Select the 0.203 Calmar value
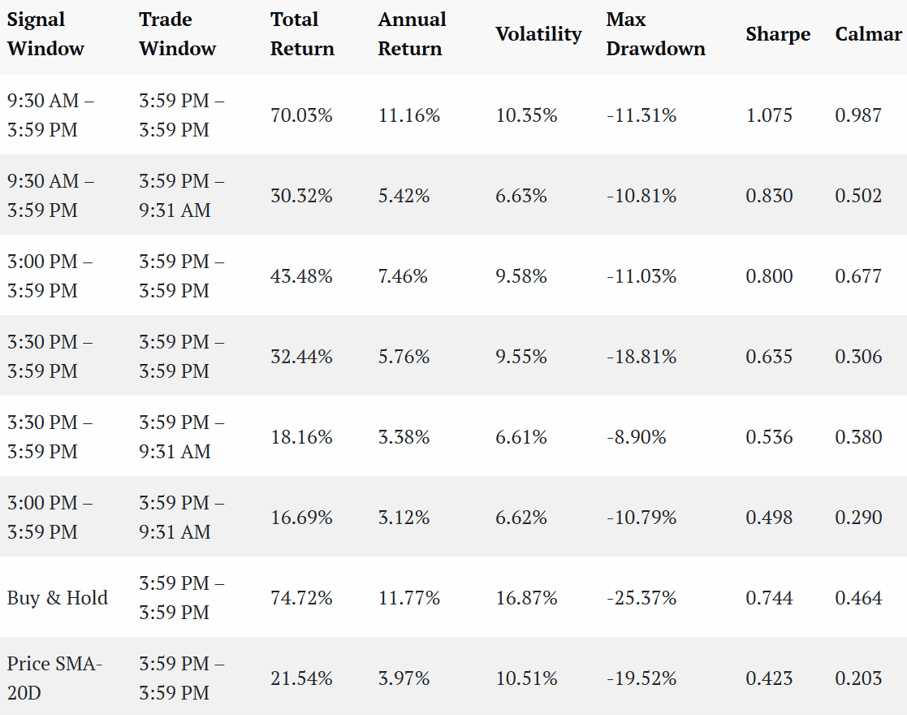The width and height of the screenshot is (907, 715). [x=858, y=678]
